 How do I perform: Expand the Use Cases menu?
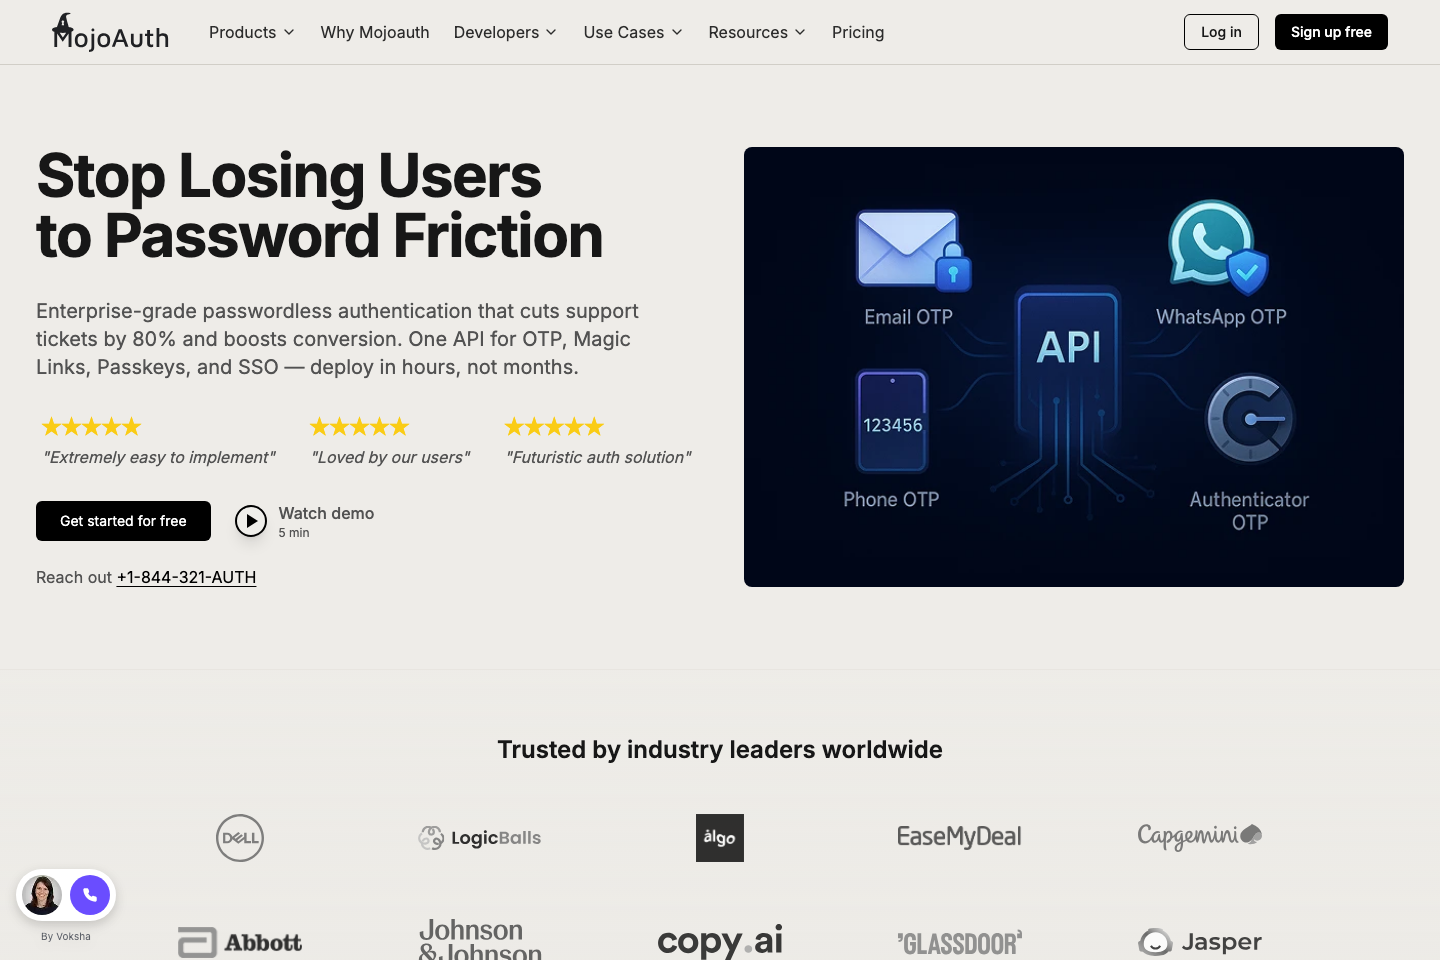pyautogui.click(x=632, y=32)
